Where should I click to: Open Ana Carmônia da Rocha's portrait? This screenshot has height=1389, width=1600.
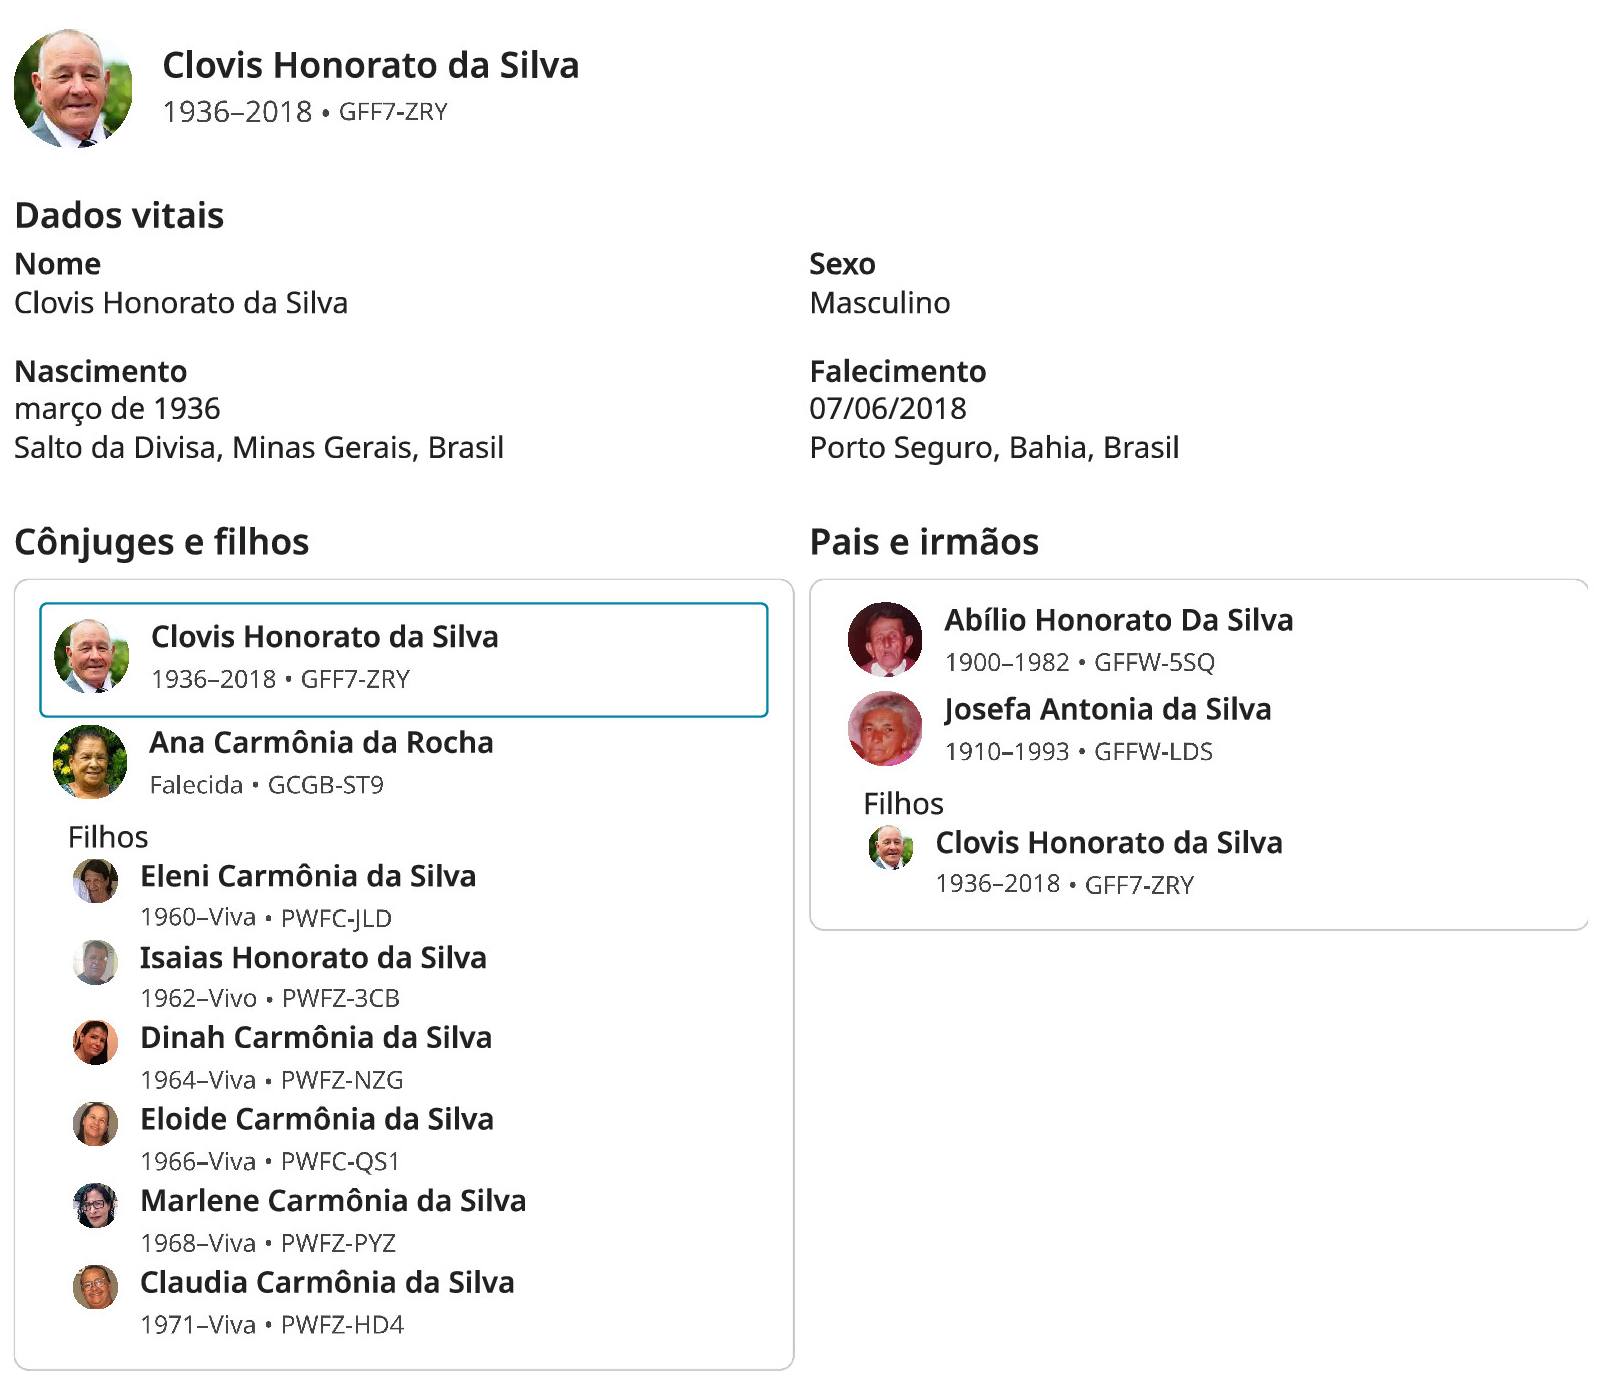pos(90,762)
